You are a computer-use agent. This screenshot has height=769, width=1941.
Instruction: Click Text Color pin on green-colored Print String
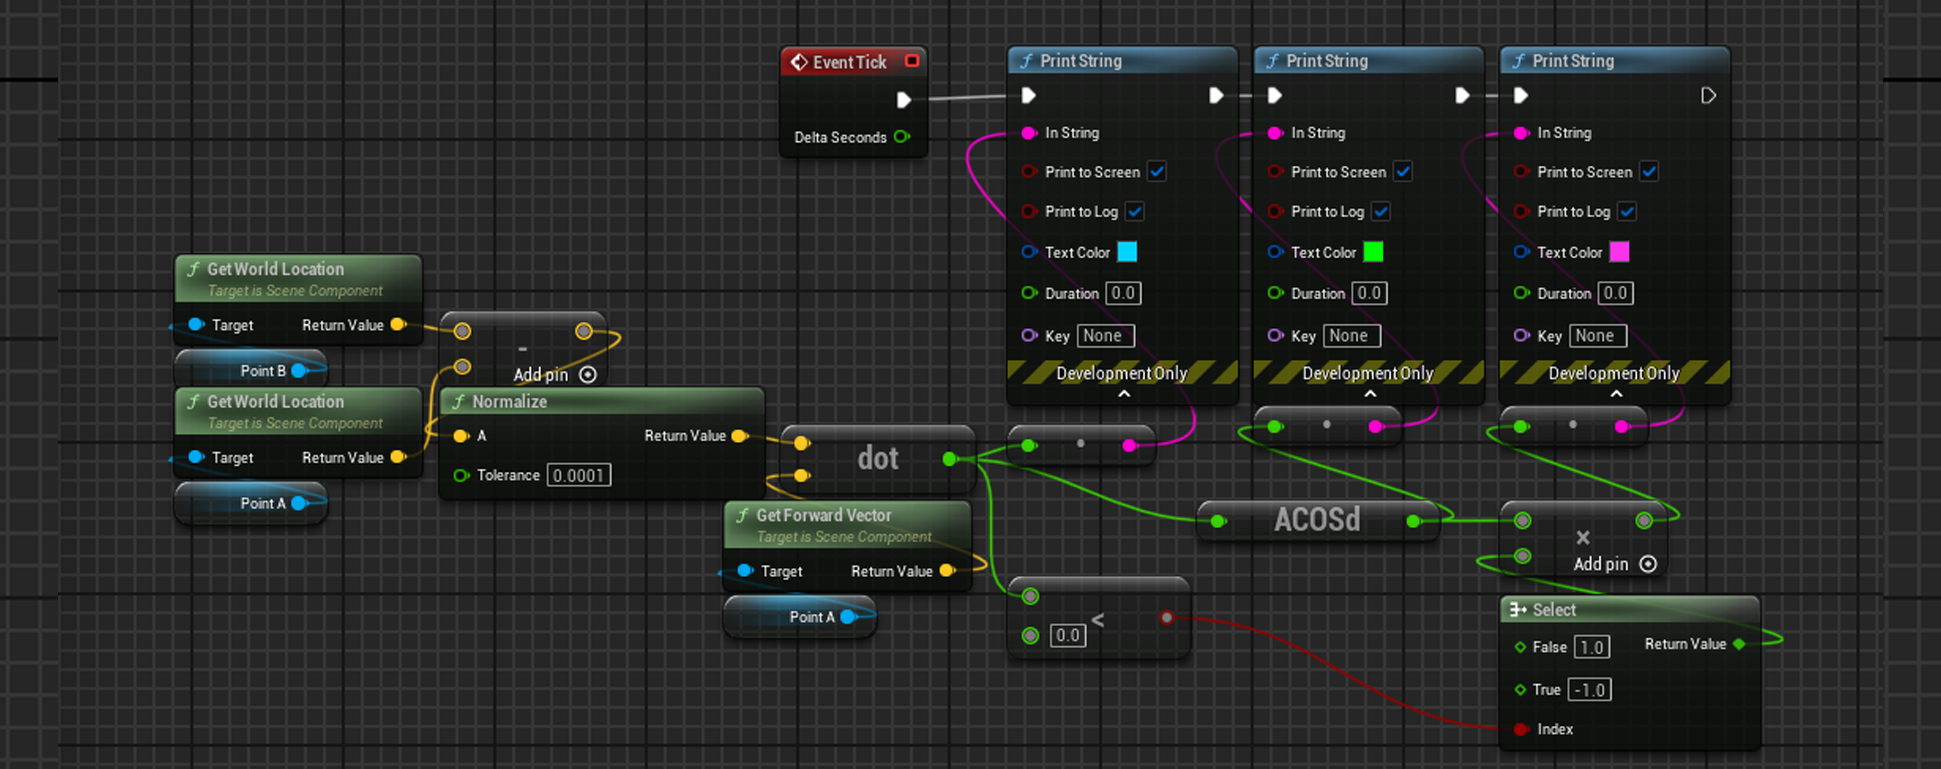(x=1275, y=252)
